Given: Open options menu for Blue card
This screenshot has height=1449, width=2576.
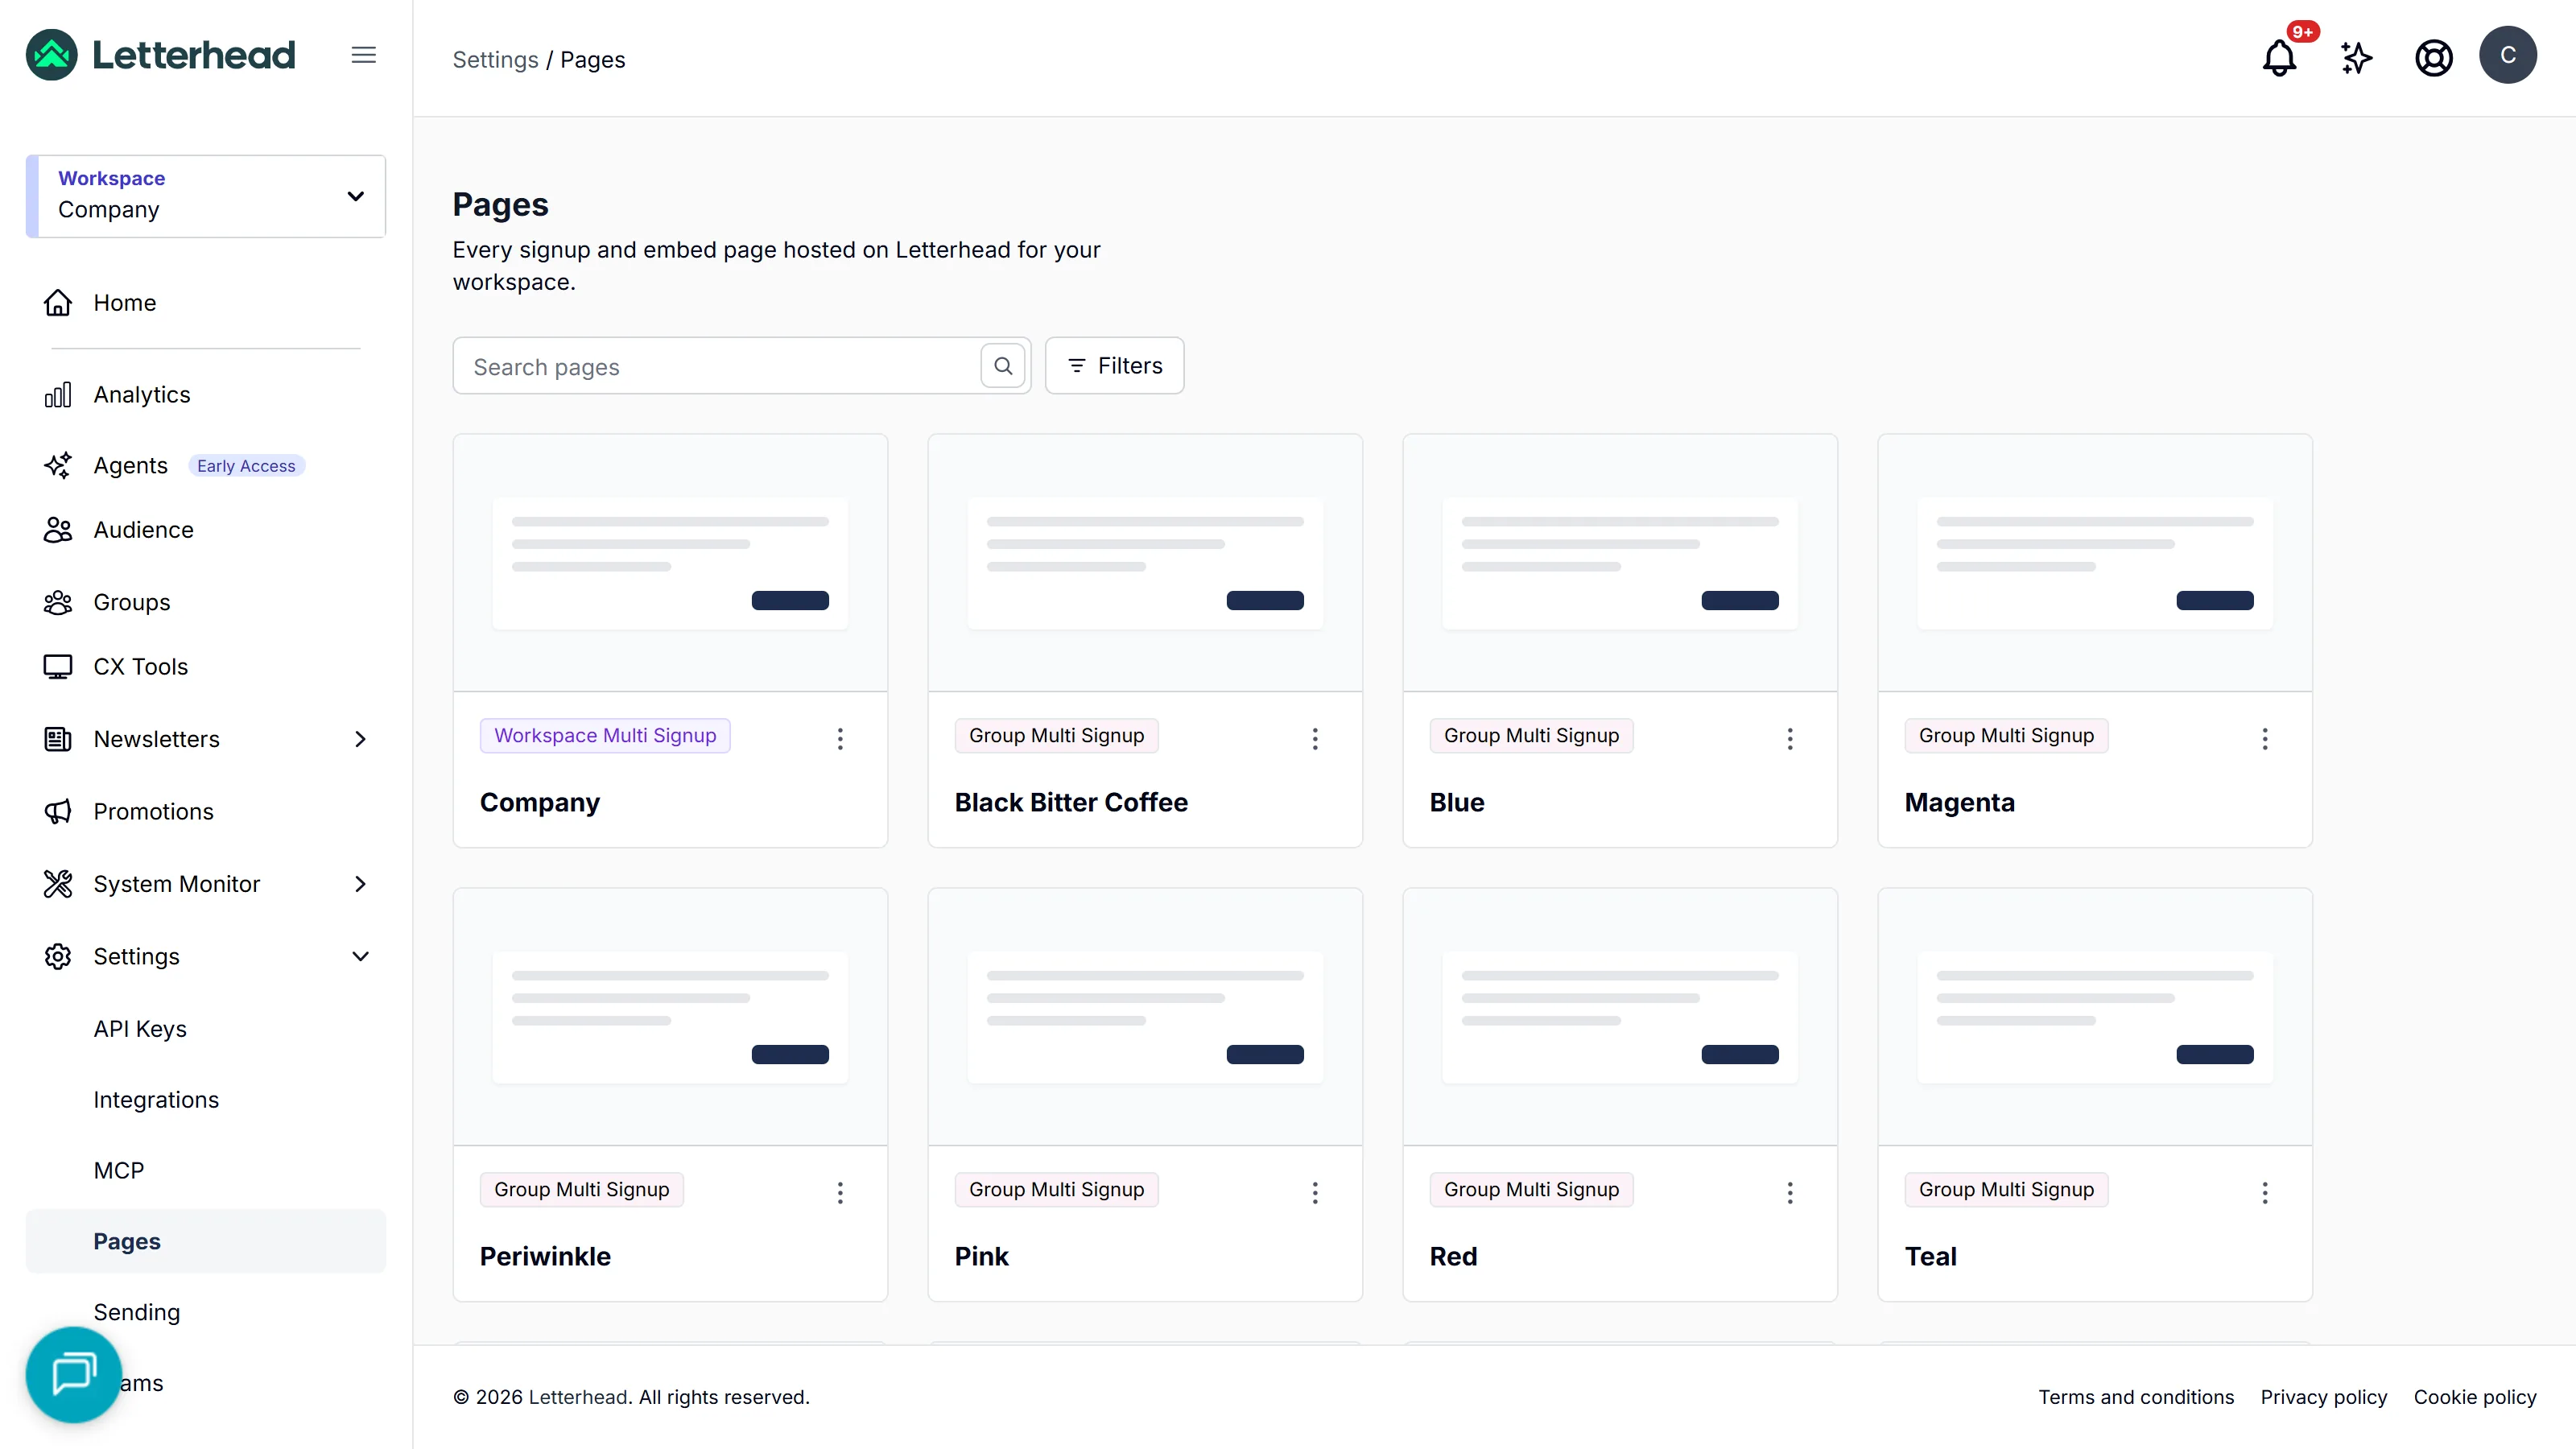Looking at the screenshot, I should click(x=1790, y=738).
